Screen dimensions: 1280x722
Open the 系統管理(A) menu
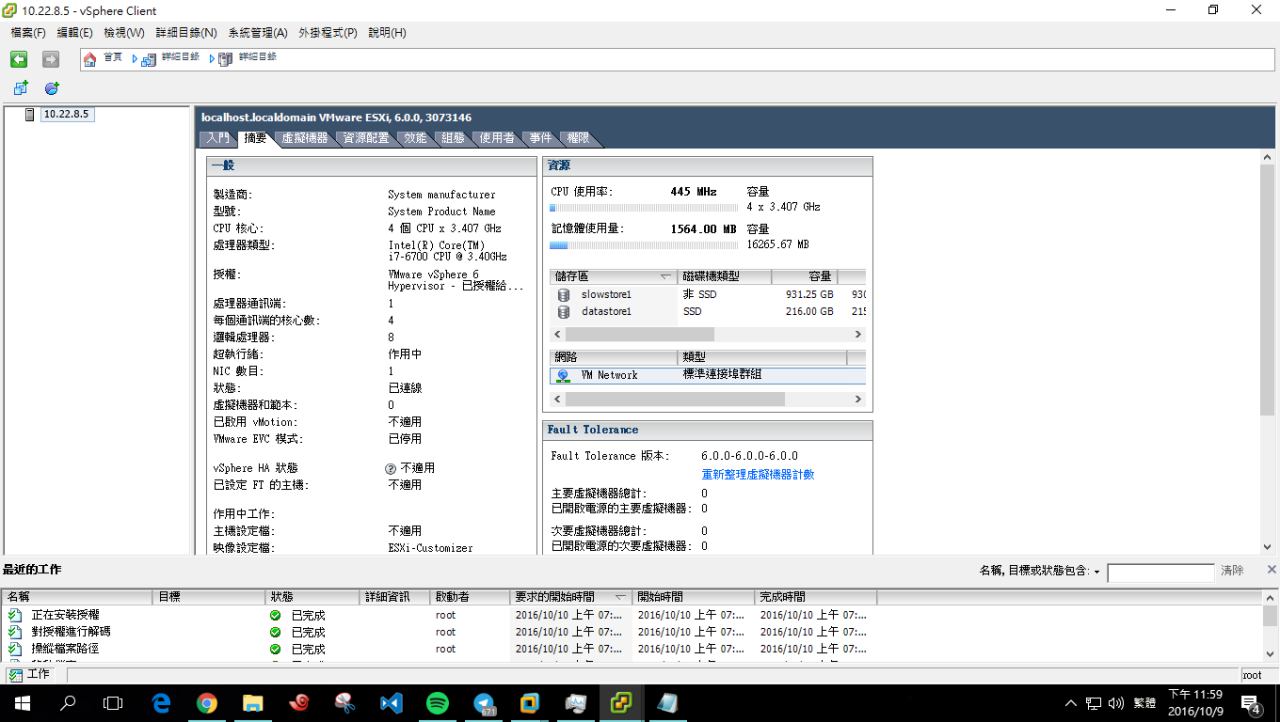(258, 33)
